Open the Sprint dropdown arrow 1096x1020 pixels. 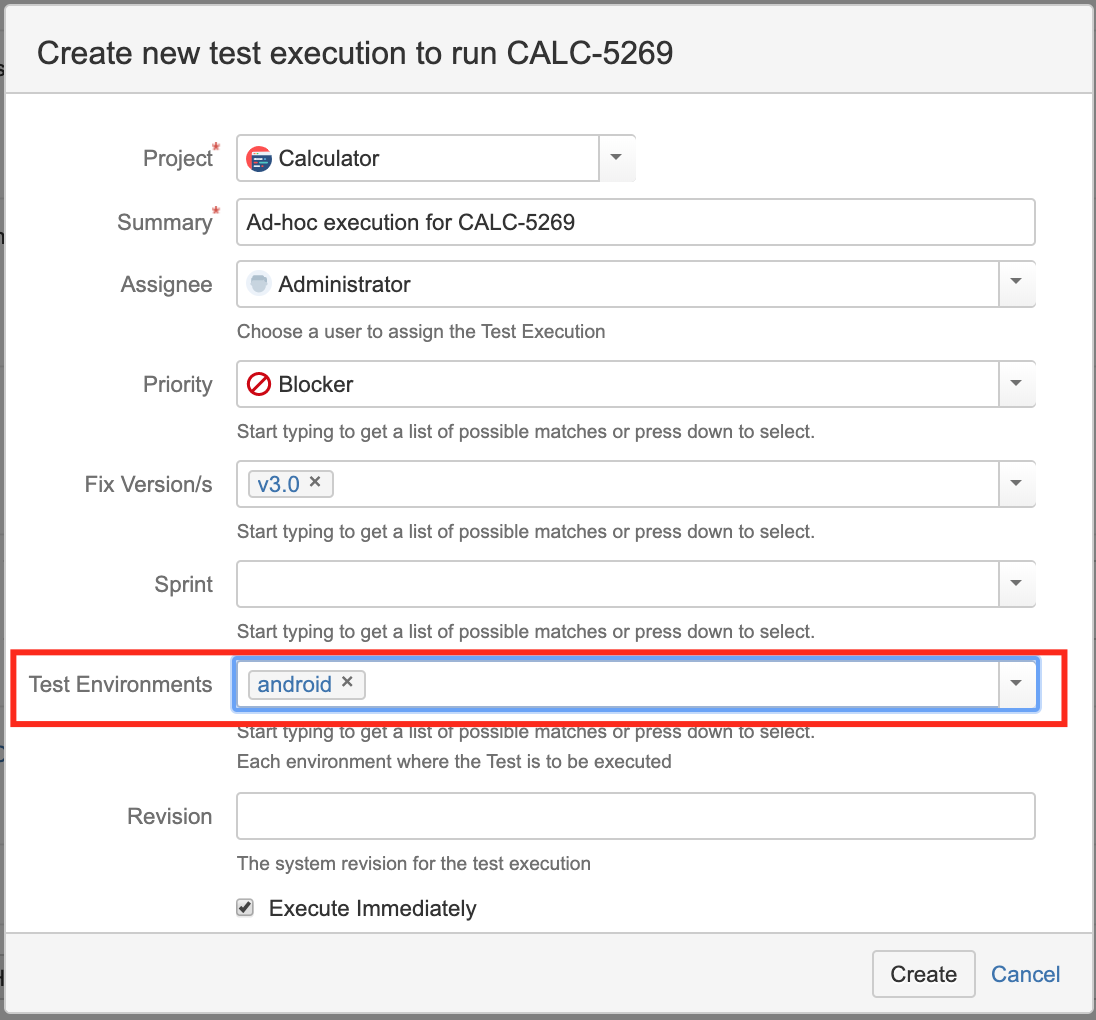pyautogui.click(x=1016, y=583)
